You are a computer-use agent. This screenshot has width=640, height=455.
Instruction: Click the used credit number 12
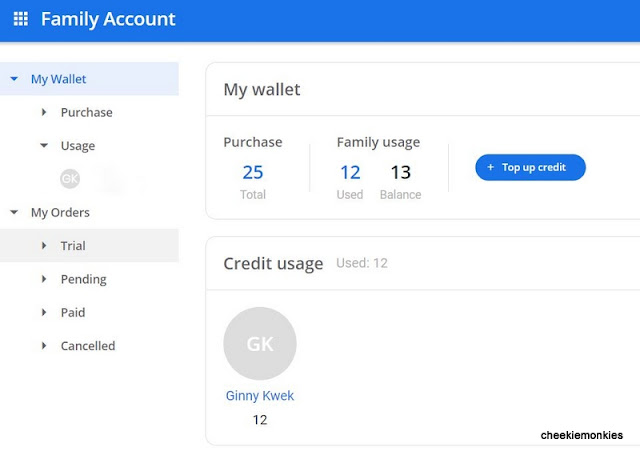350,173
